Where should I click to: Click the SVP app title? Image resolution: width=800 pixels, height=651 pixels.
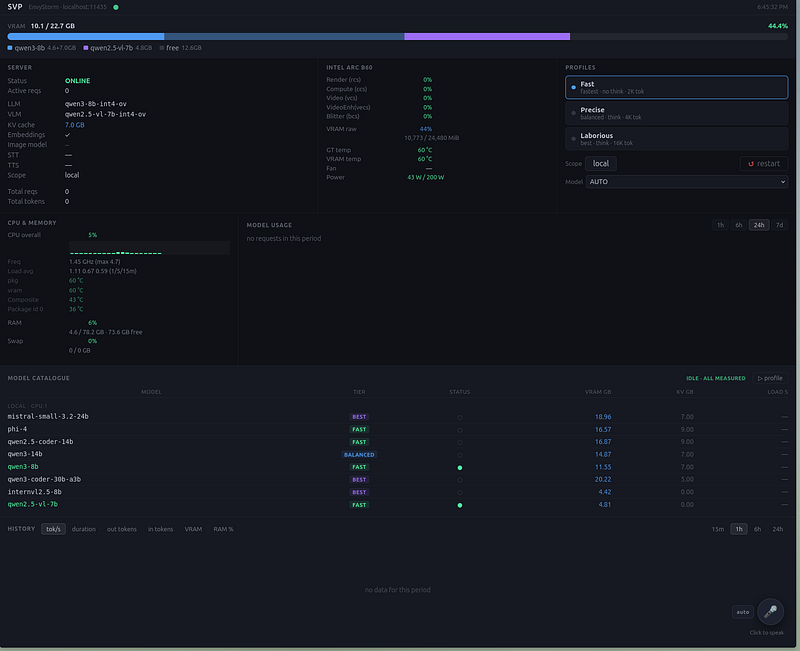(x=15, y=7)
